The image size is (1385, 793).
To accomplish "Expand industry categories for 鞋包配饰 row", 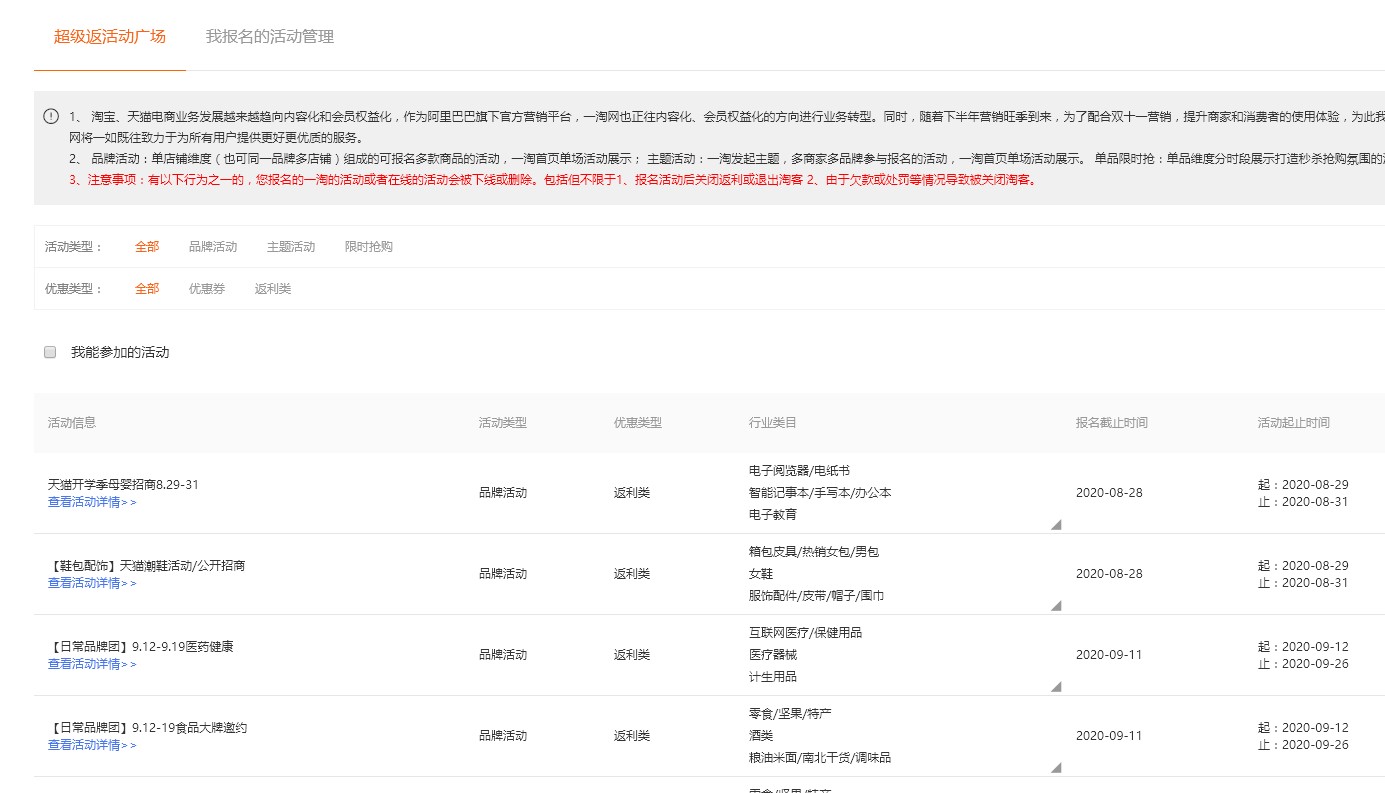I will pos(1054,605).
